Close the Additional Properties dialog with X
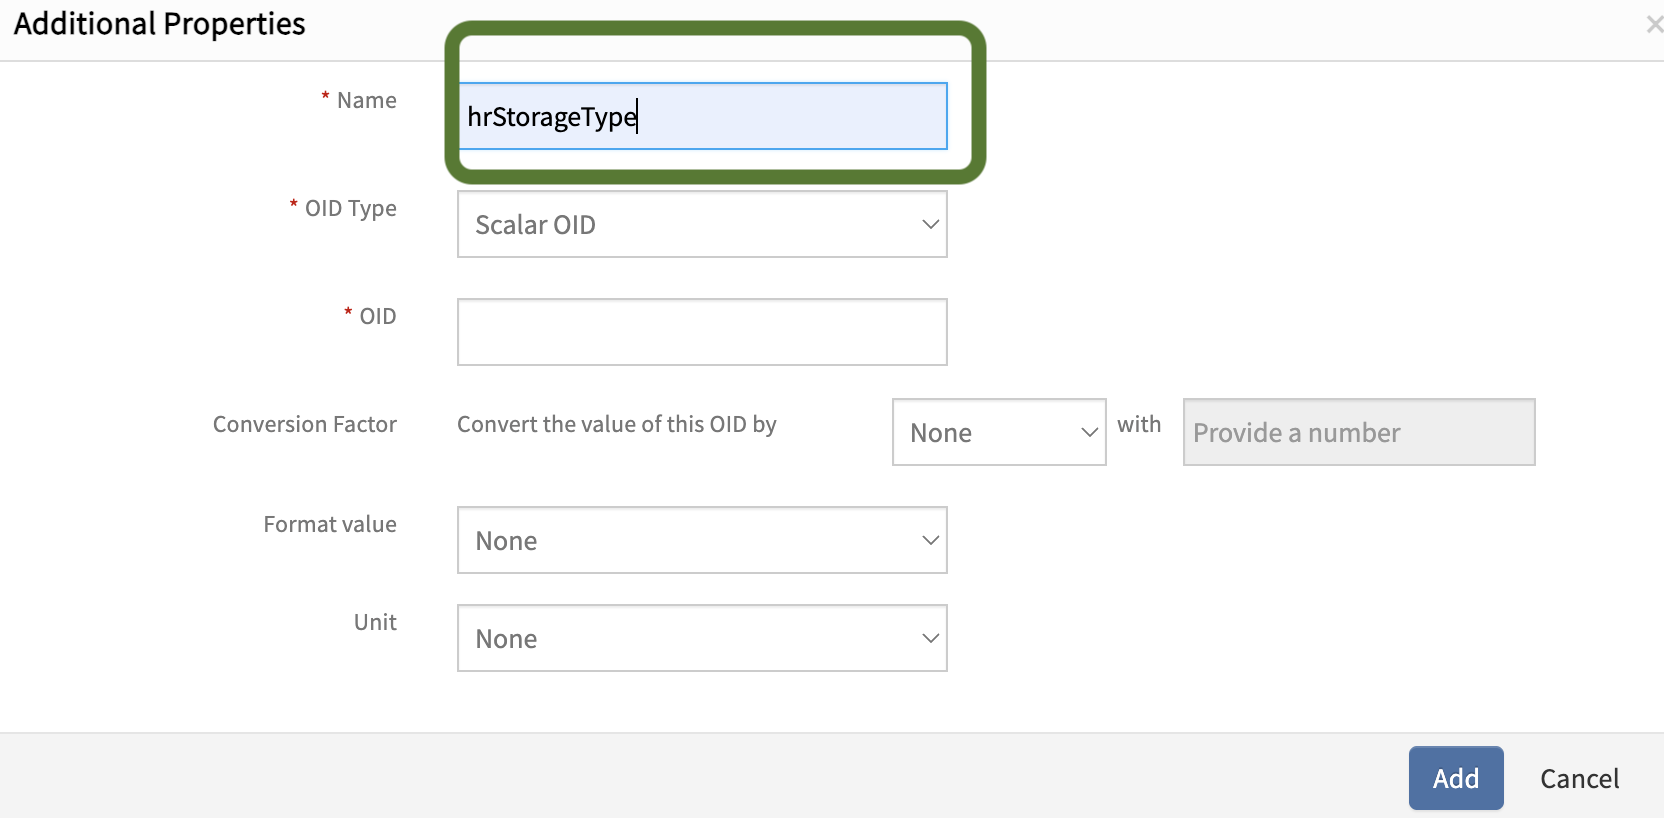The height and width of the screenshot is (818, 1664). 1654,25
